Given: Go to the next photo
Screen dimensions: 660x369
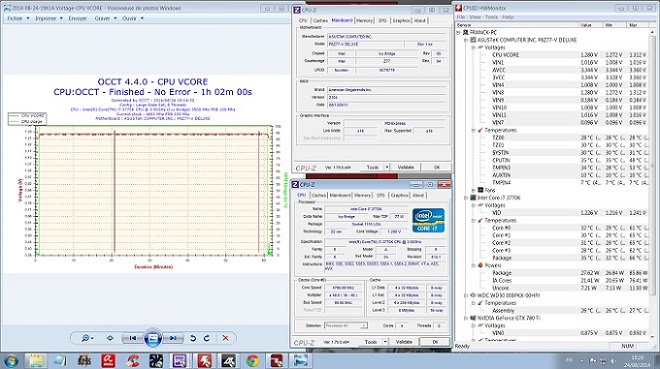Looking at the screenshot, I should pyautogui.click(x=173, y=338).
